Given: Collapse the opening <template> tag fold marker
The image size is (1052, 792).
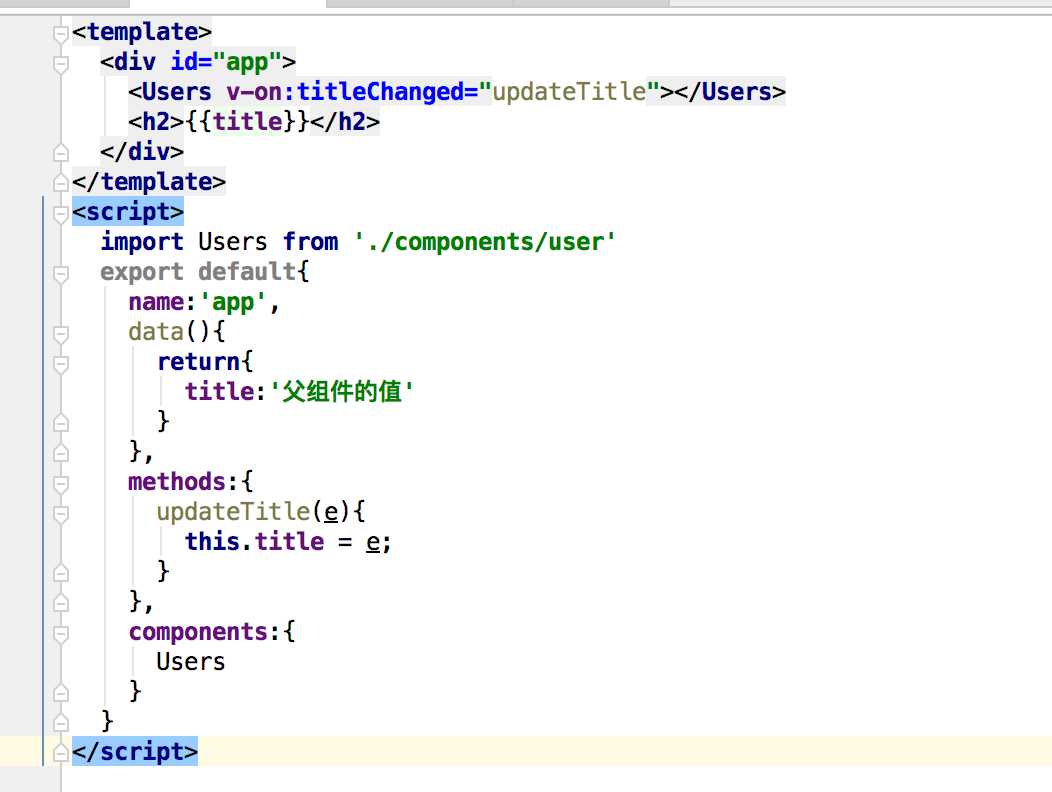Looking at the screenshot, I should pyautogui.click(x=60, y=33).
